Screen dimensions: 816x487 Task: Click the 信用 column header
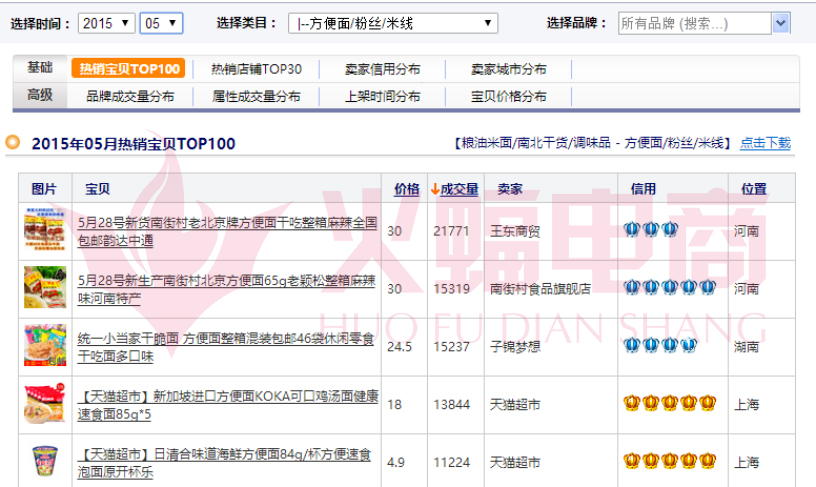tap(643, 189)
